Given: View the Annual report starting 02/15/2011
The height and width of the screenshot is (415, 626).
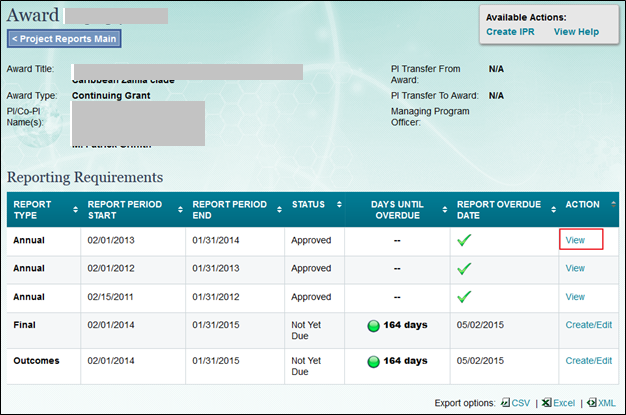Looking at the screenshot, I should [x=575, y=297].
